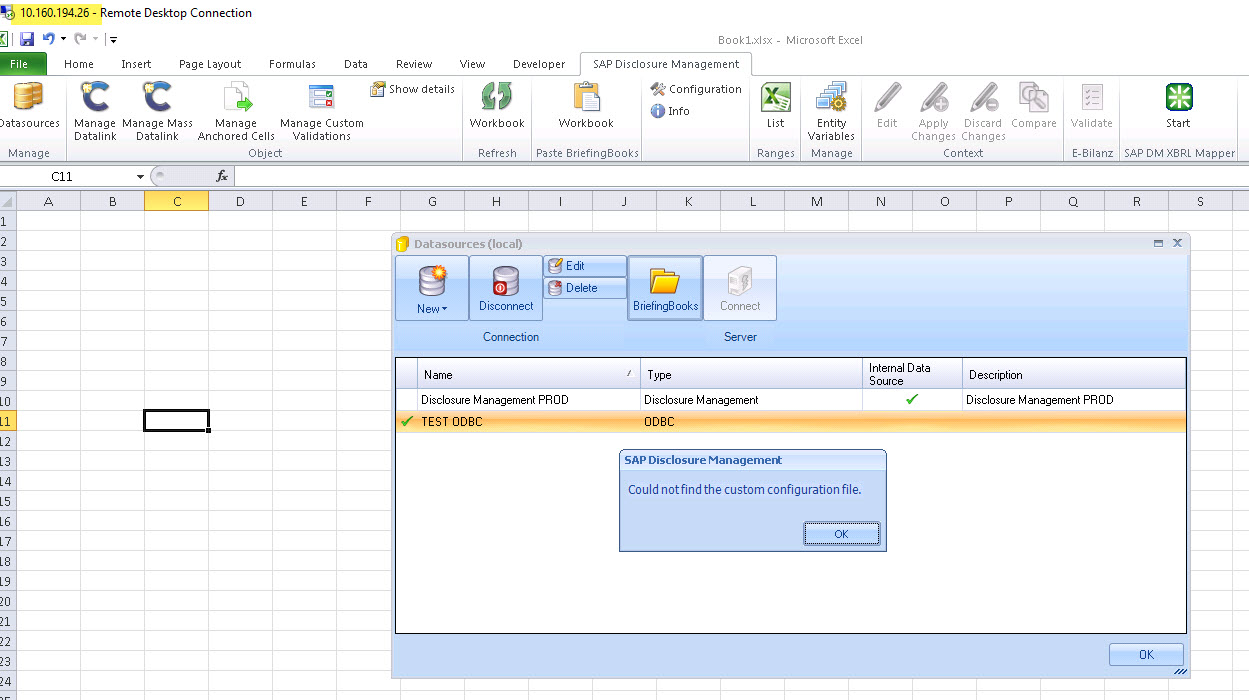Switch to the Data tab
Viewport: 1249px width, 700px height.
point(356,64)
